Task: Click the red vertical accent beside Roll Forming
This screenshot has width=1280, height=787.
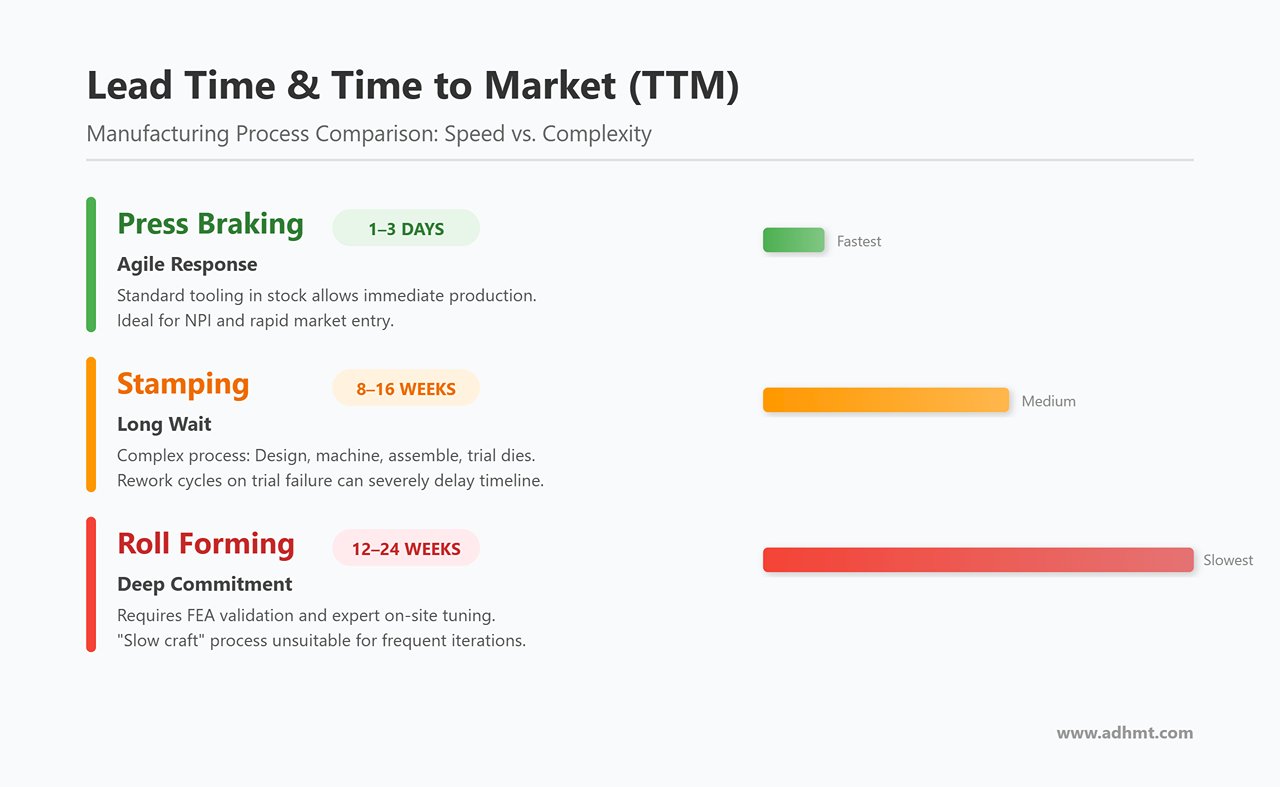Action: [91, 584]
